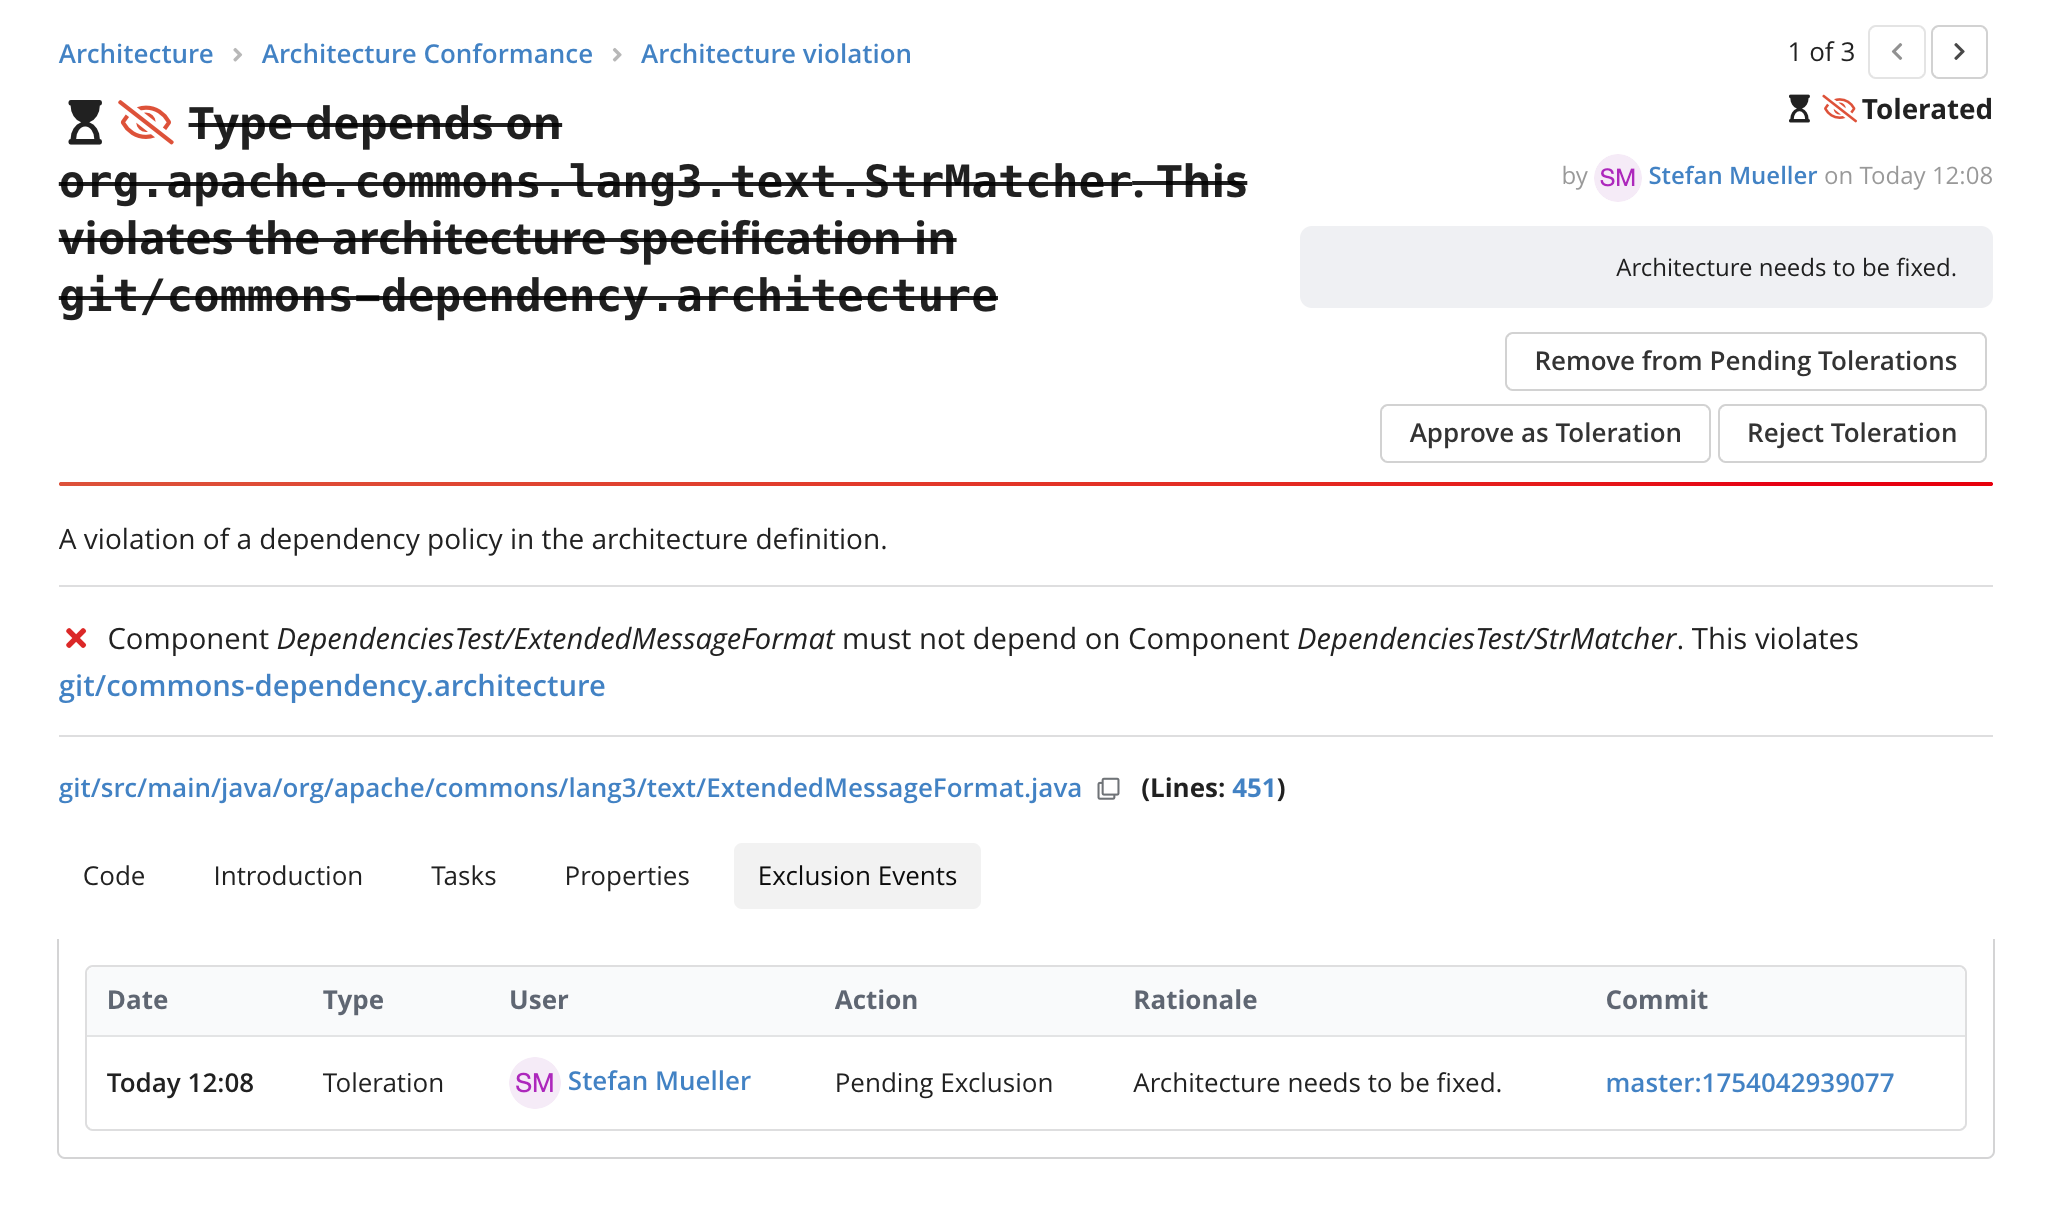Click the Reject Toleration button
The image size is (2046, 1212).
tap(1852, 433)
